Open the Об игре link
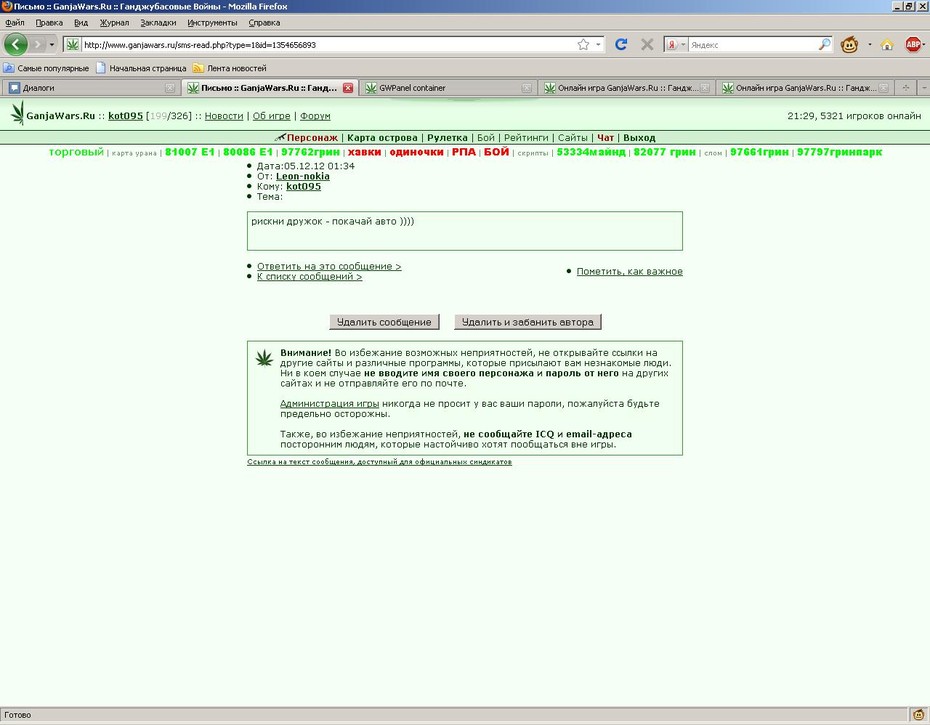This screenshot has height=725, width=930. point(272,116)
